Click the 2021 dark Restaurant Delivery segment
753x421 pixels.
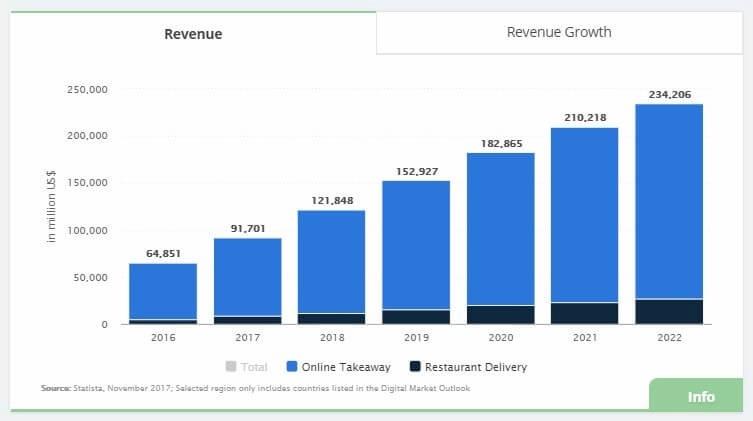[x=584, y=313]
